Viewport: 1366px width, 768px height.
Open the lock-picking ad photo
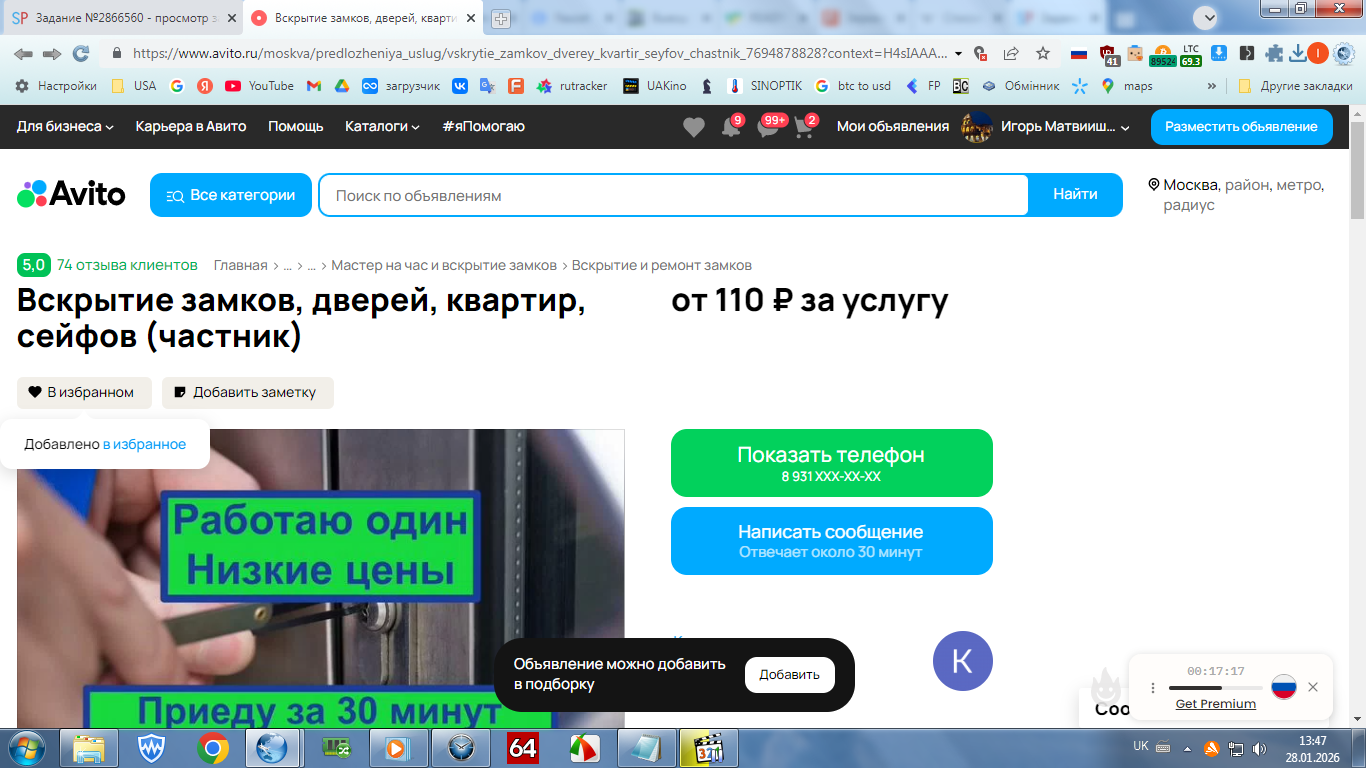321,579
